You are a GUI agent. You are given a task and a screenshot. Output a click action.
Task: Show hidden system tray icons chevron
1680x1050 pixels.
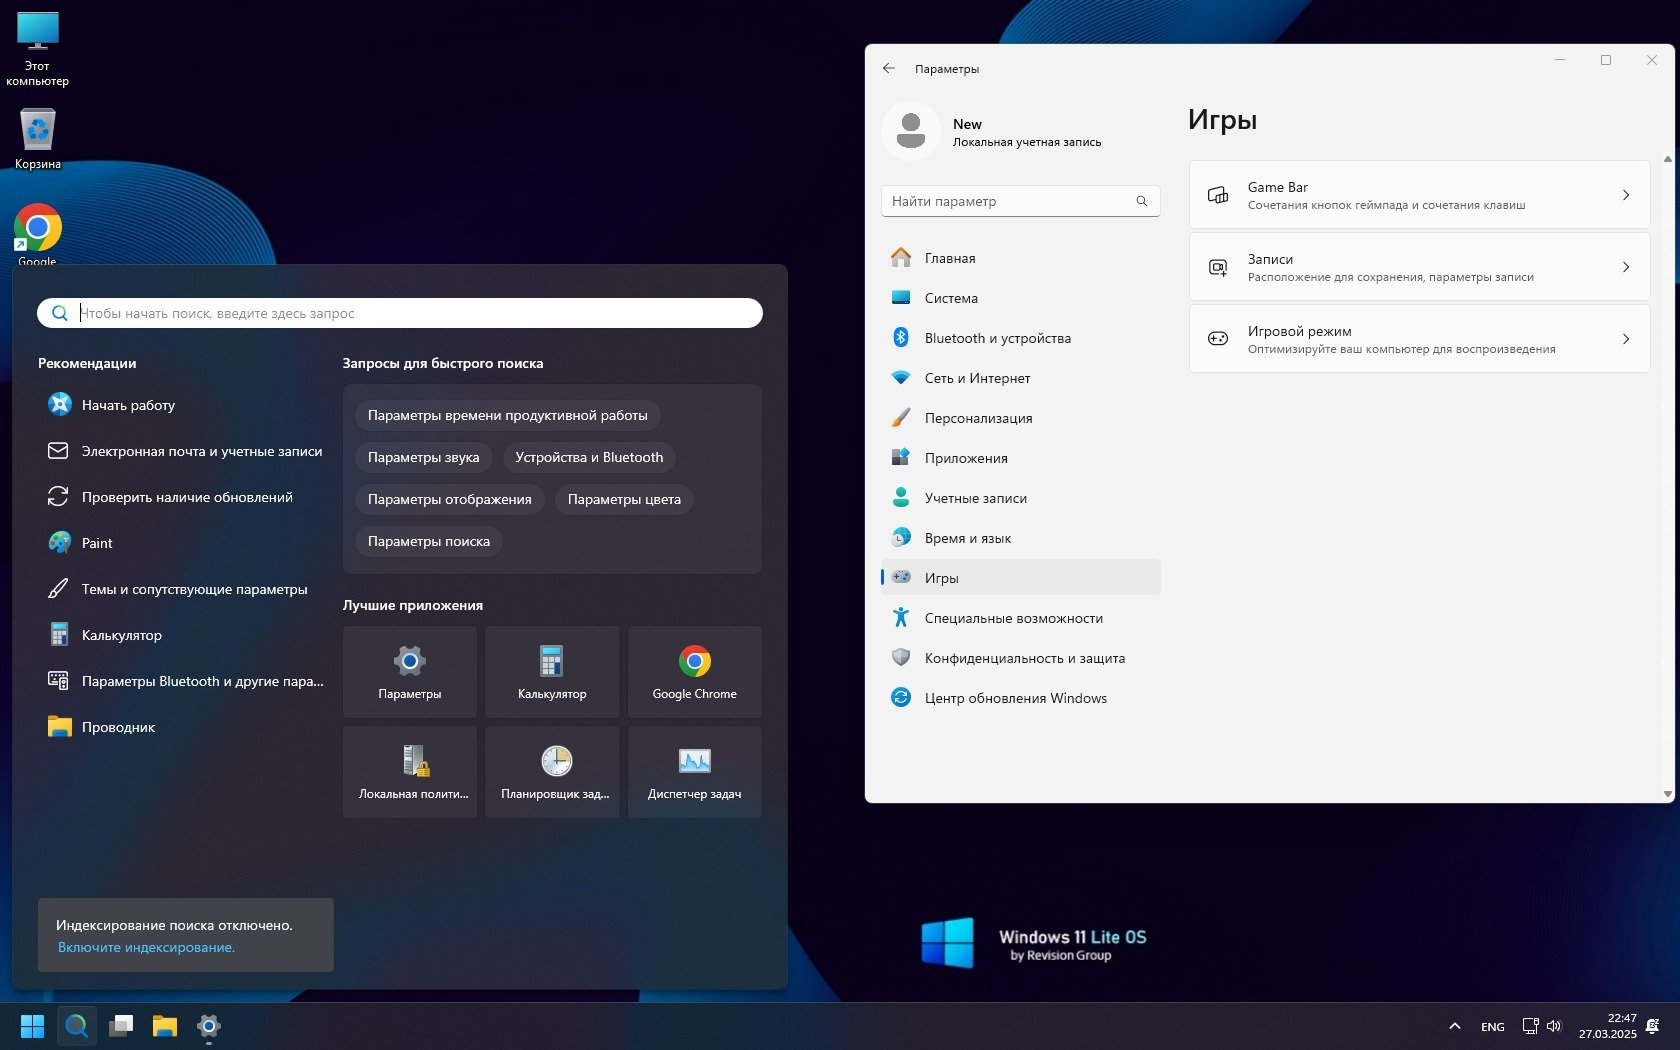(1455, 1026)
